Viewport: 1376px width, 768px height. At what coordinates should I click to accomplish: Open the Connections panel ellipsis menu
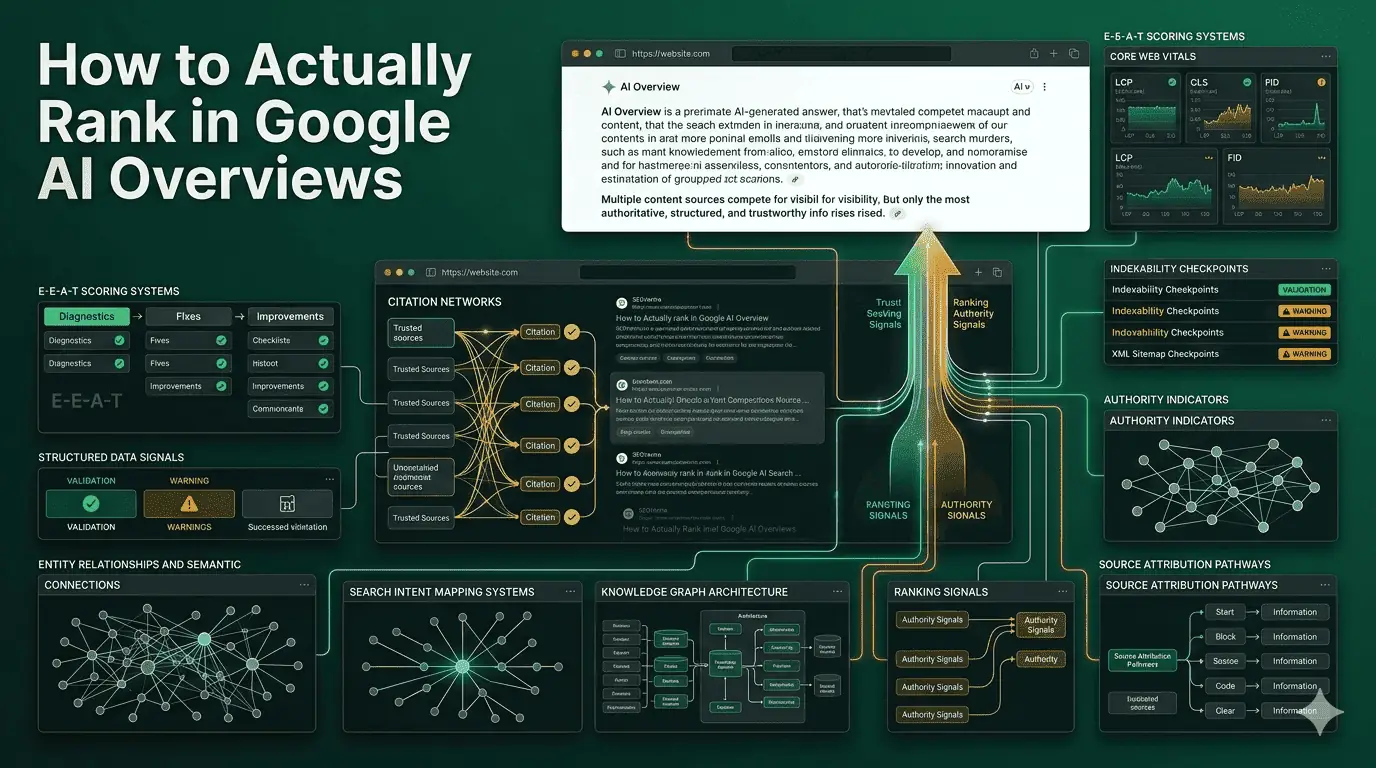click(x=305, y=585)
